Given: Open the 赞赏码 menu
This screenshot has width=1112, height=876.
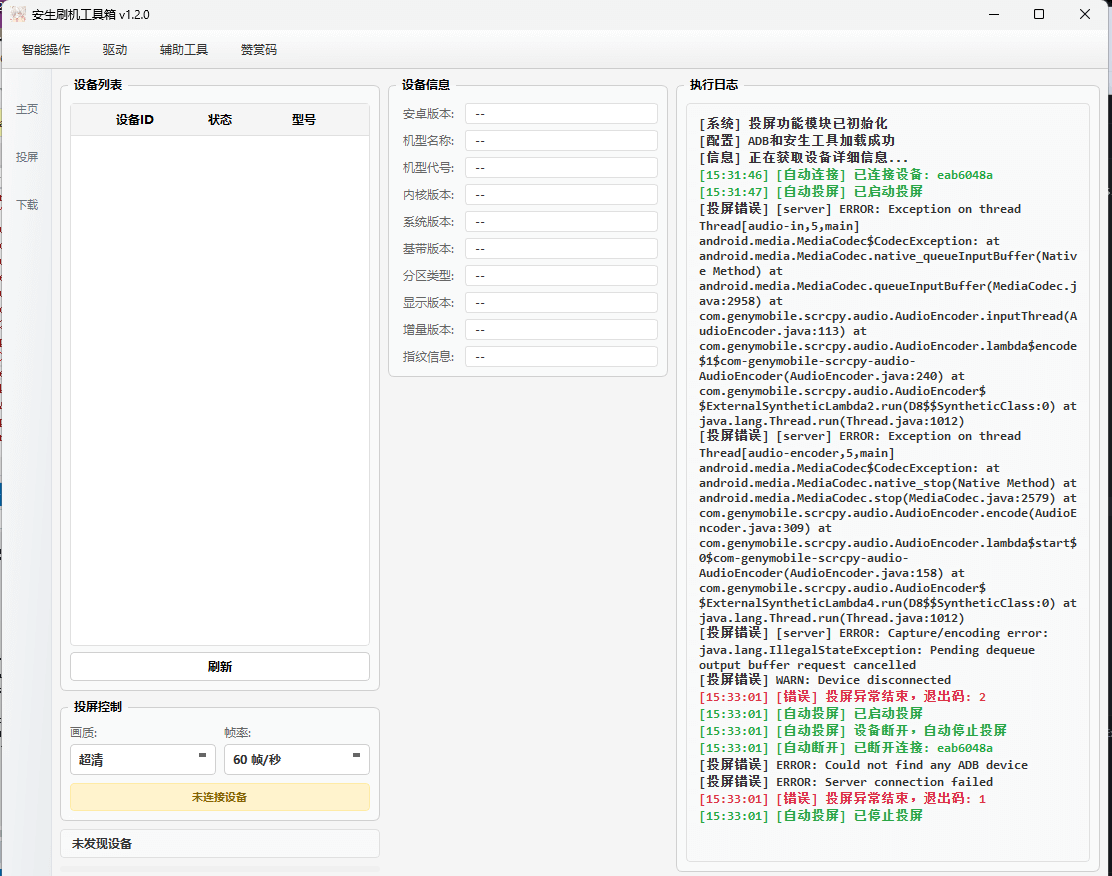Looking at the screenshot, I should pos(259,49).
